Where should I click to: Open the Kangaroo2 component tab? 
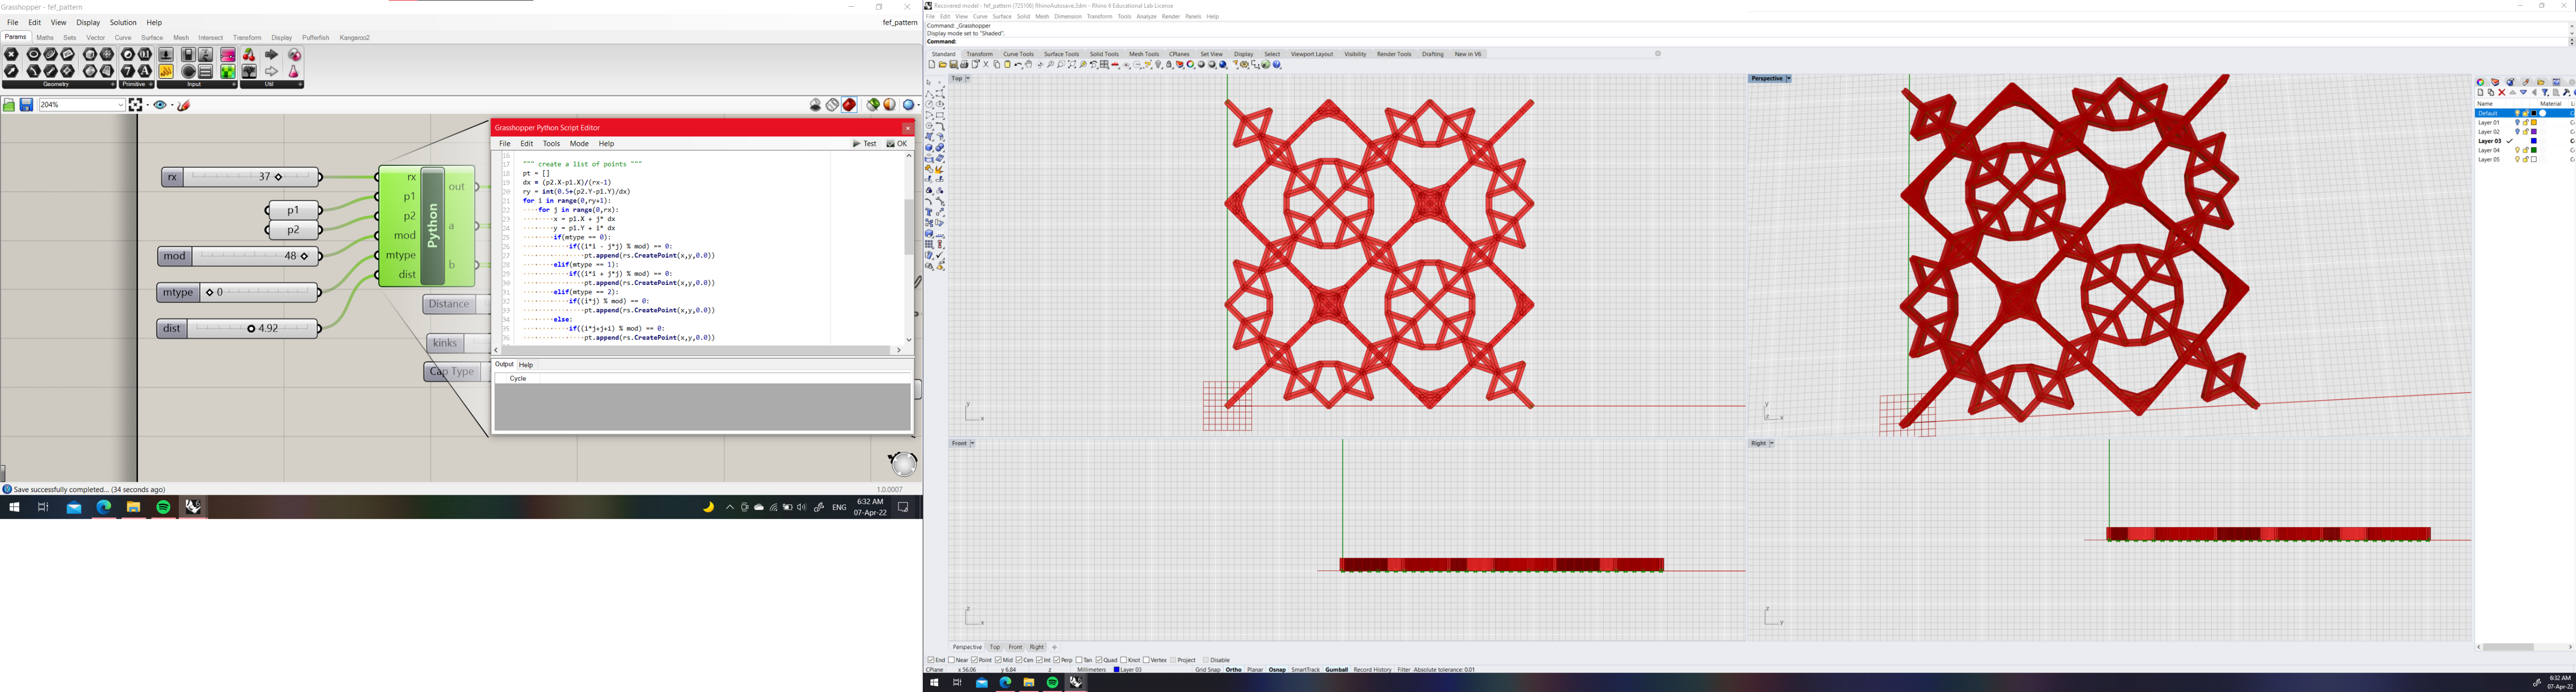coord(355,38)
